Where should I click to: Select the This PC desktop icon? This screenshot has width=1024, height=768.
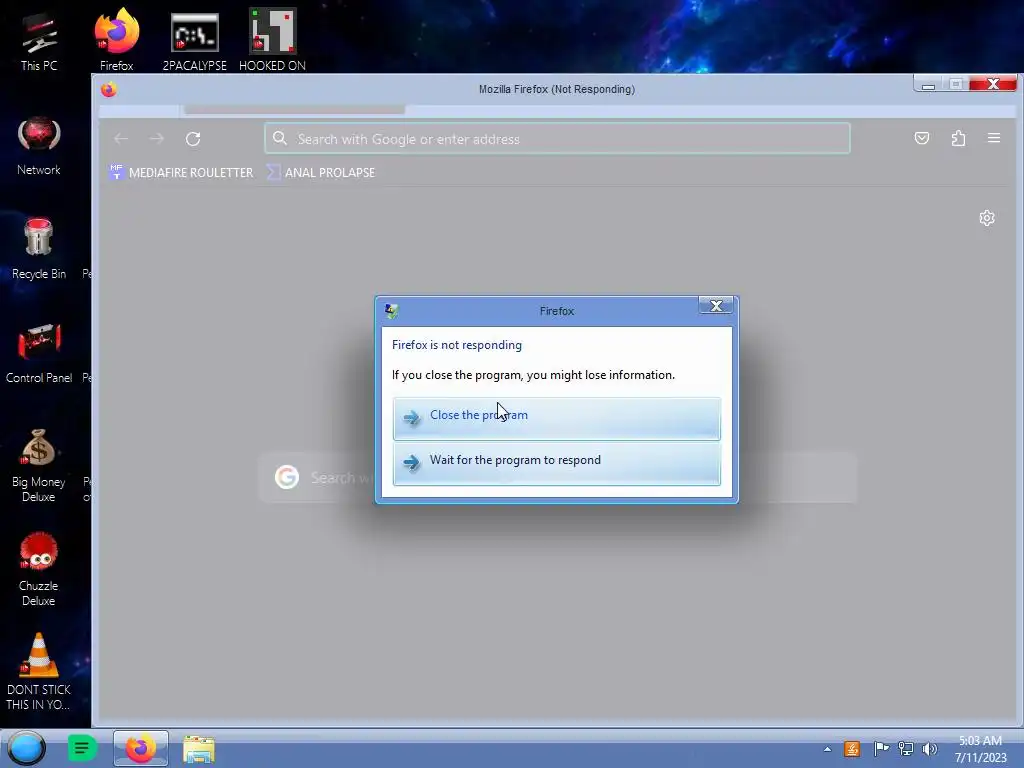[39, 42]
